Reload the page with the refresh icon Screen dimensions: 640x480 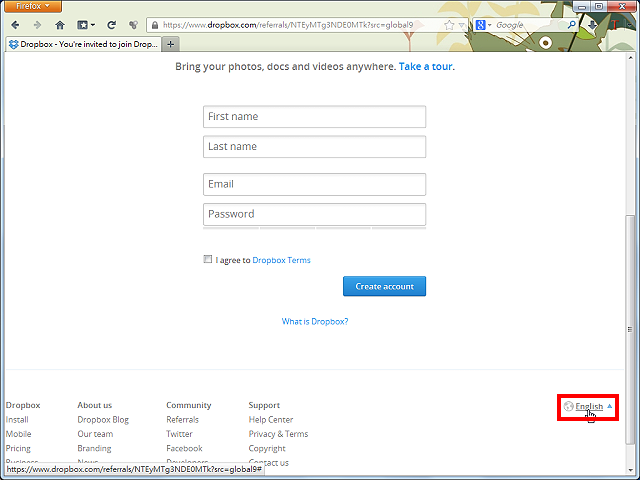(111, 25)
